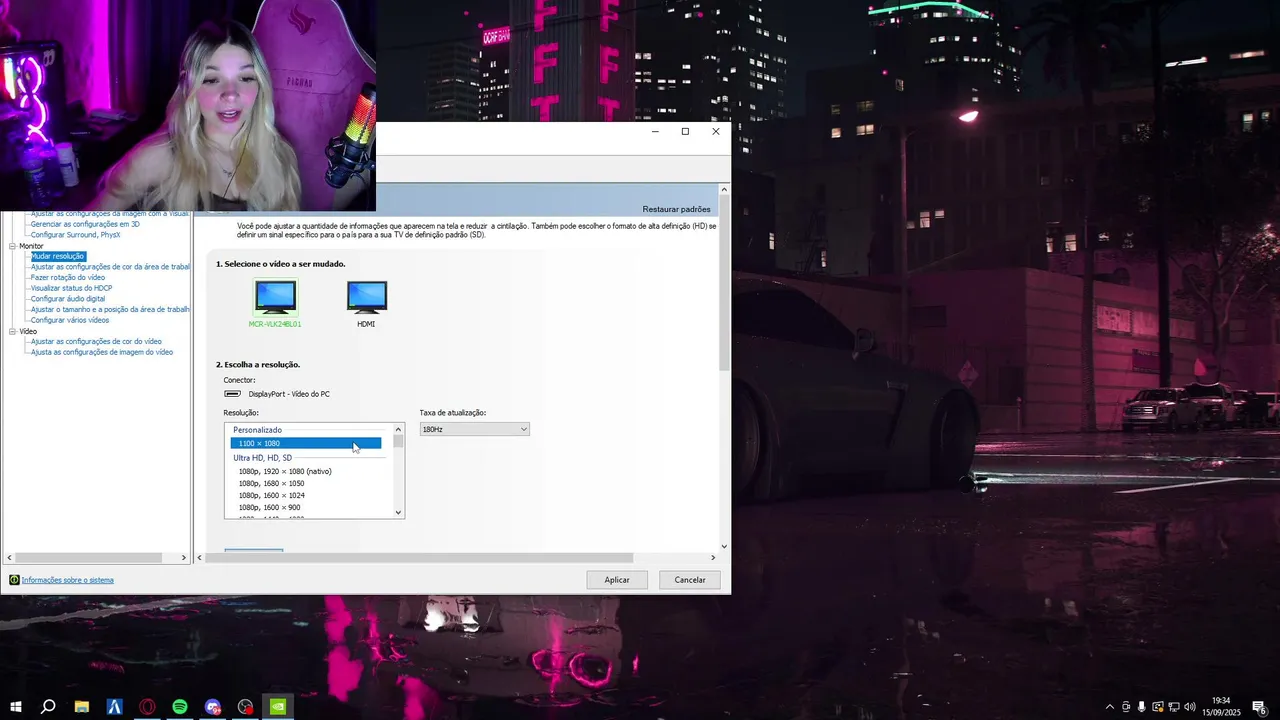Screen dimensions: 1280x720
Task: Select 1080p, 1920 × 1080 (nativo)
Action: tap(285, 471)
